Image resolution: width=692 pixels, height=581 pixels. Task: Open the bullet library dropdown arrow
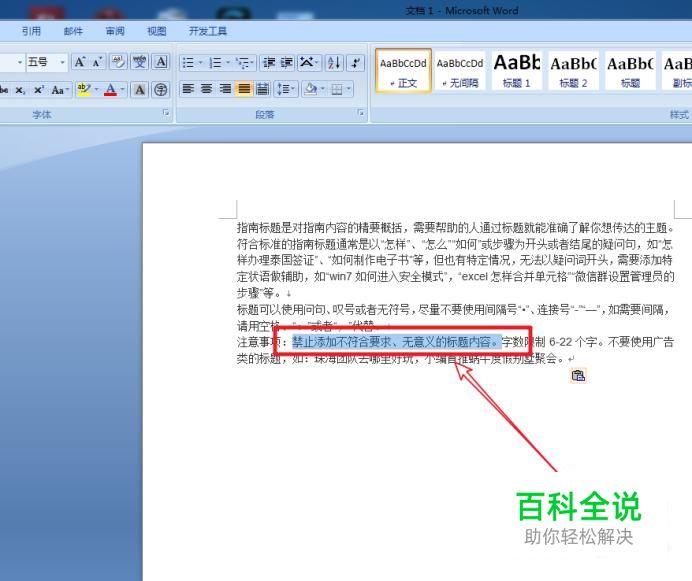(200, 63)
